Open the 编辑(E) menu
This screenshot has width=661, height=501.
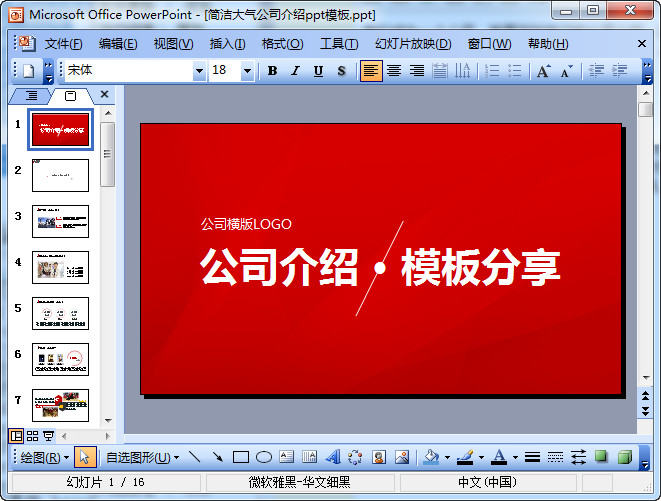(x=118, y=44)
